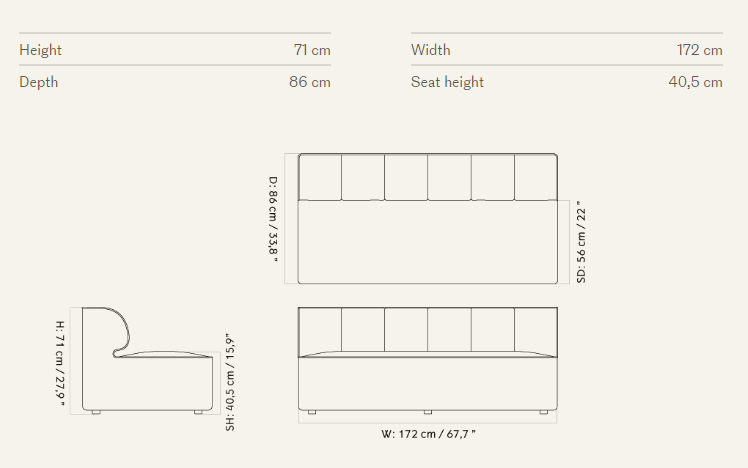
Task: Click the rightmost back cushion in top view
Action: pyautogui.click(x=535, y=178)
